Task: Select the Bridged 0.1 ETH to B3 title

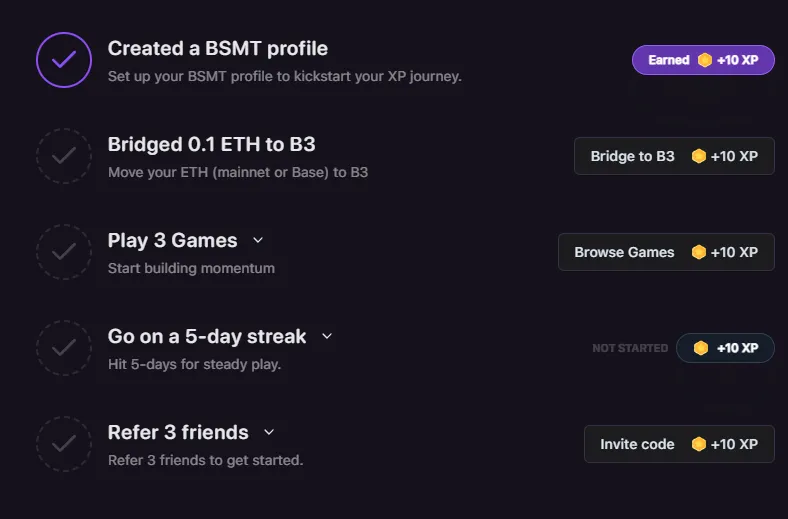Action: (x=211, y=144)
